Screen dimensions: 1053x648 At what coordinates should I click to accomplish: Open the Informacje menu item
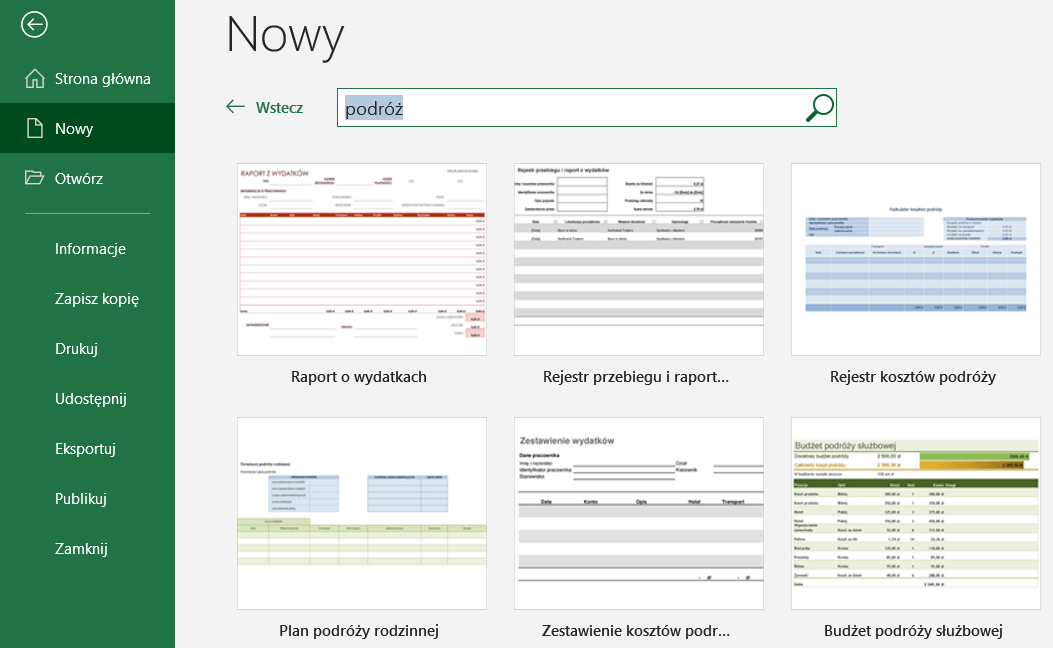pyautogui.click(x=90, y=249)
